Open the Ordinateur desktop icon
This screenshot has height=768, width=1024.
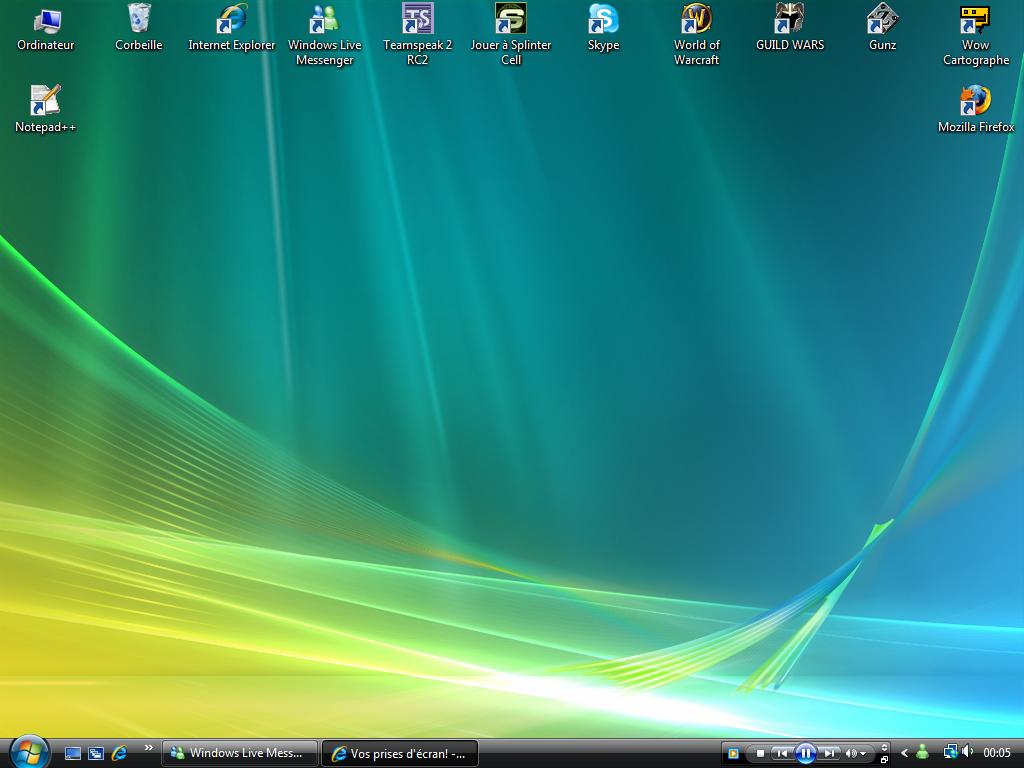click(x=46, y=28)
